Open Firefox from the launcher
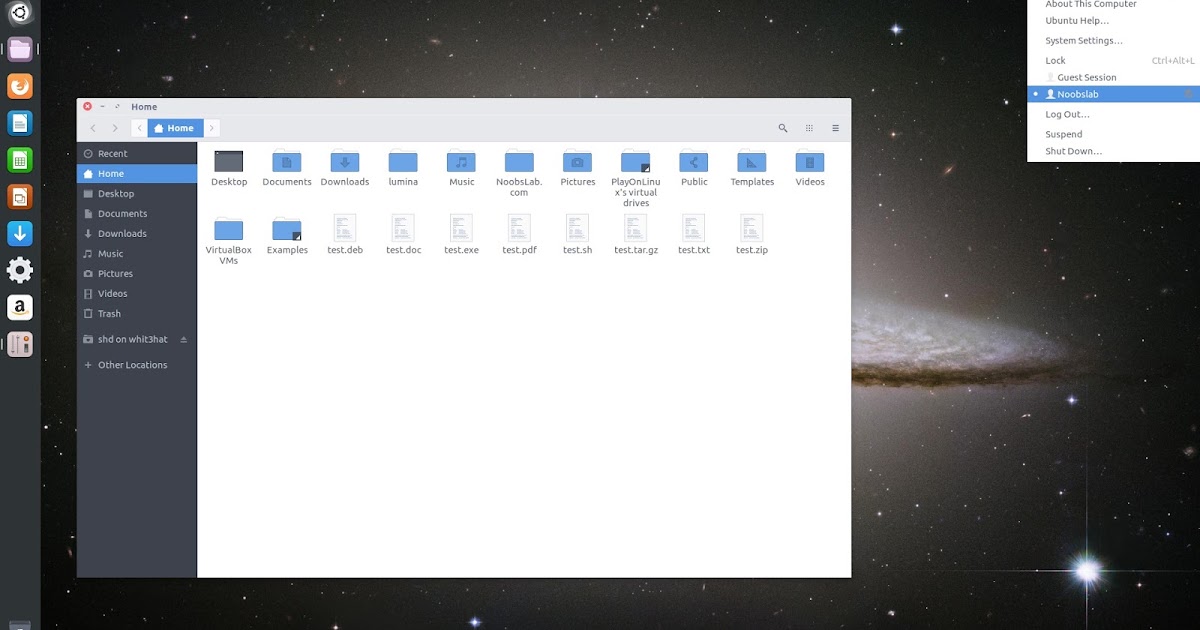This screenshot has width=1200, height=630. coord(20,86)
